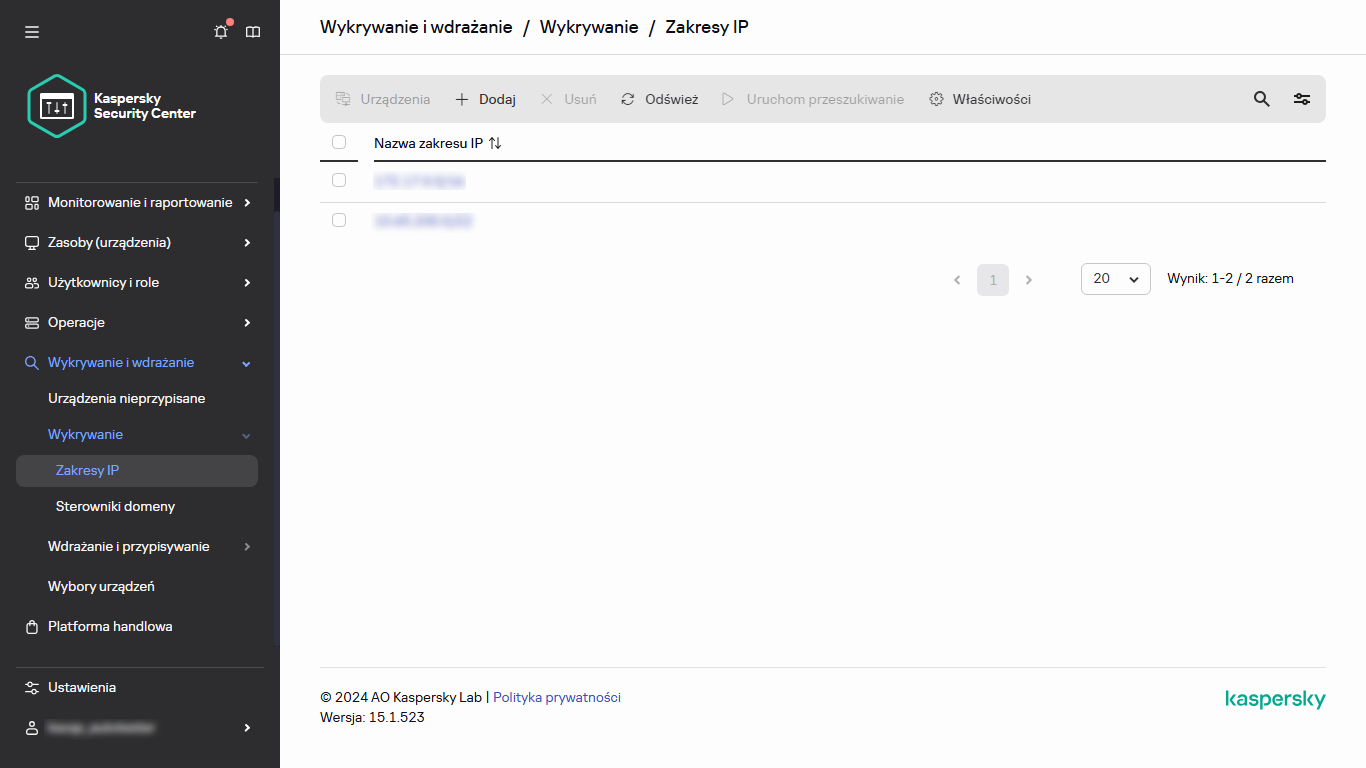Refresh the IP ranges list via Odśwież
This screenshot has height=768, width=1366.
pyautogui.click(x=659, y=99)
